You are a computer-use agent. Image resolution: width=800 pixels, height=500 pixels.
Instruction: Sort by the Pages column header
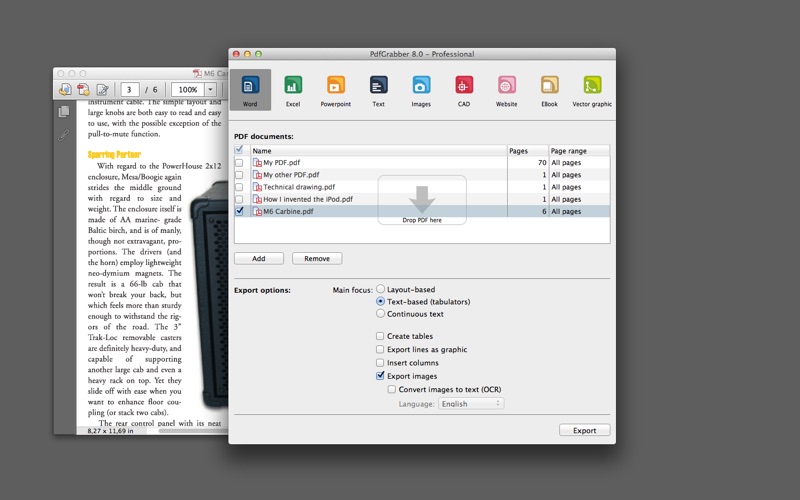(528, 151)
